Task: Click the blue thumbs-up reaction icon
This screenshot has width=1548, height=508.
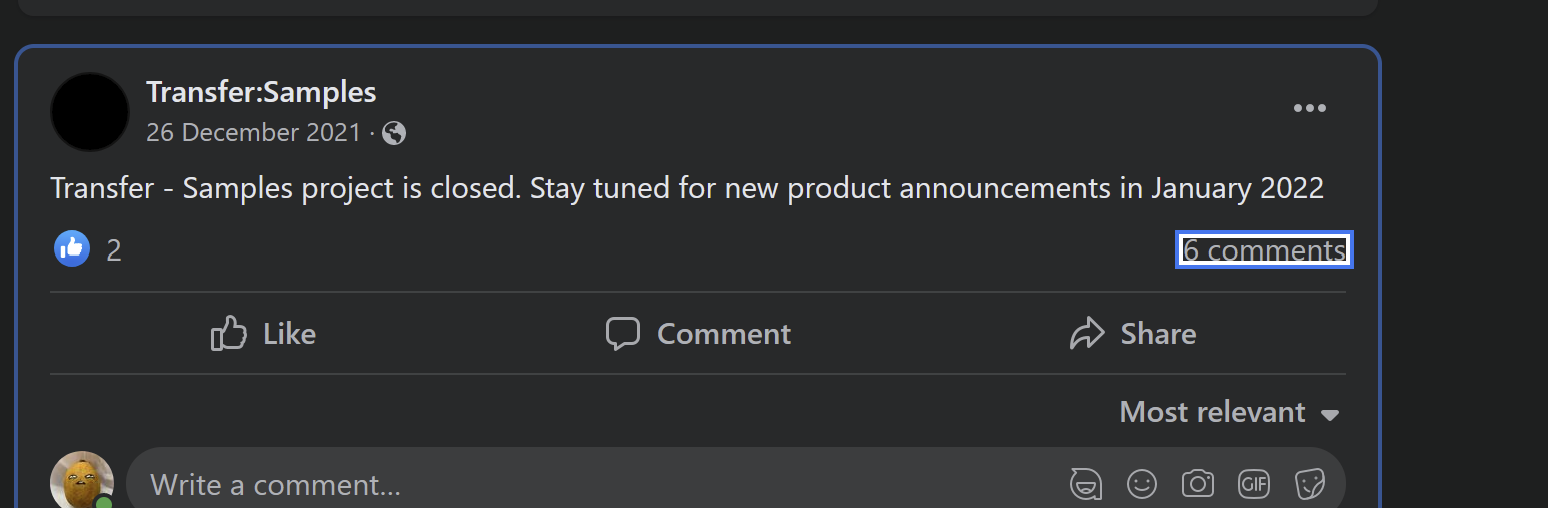Action: 72,249
